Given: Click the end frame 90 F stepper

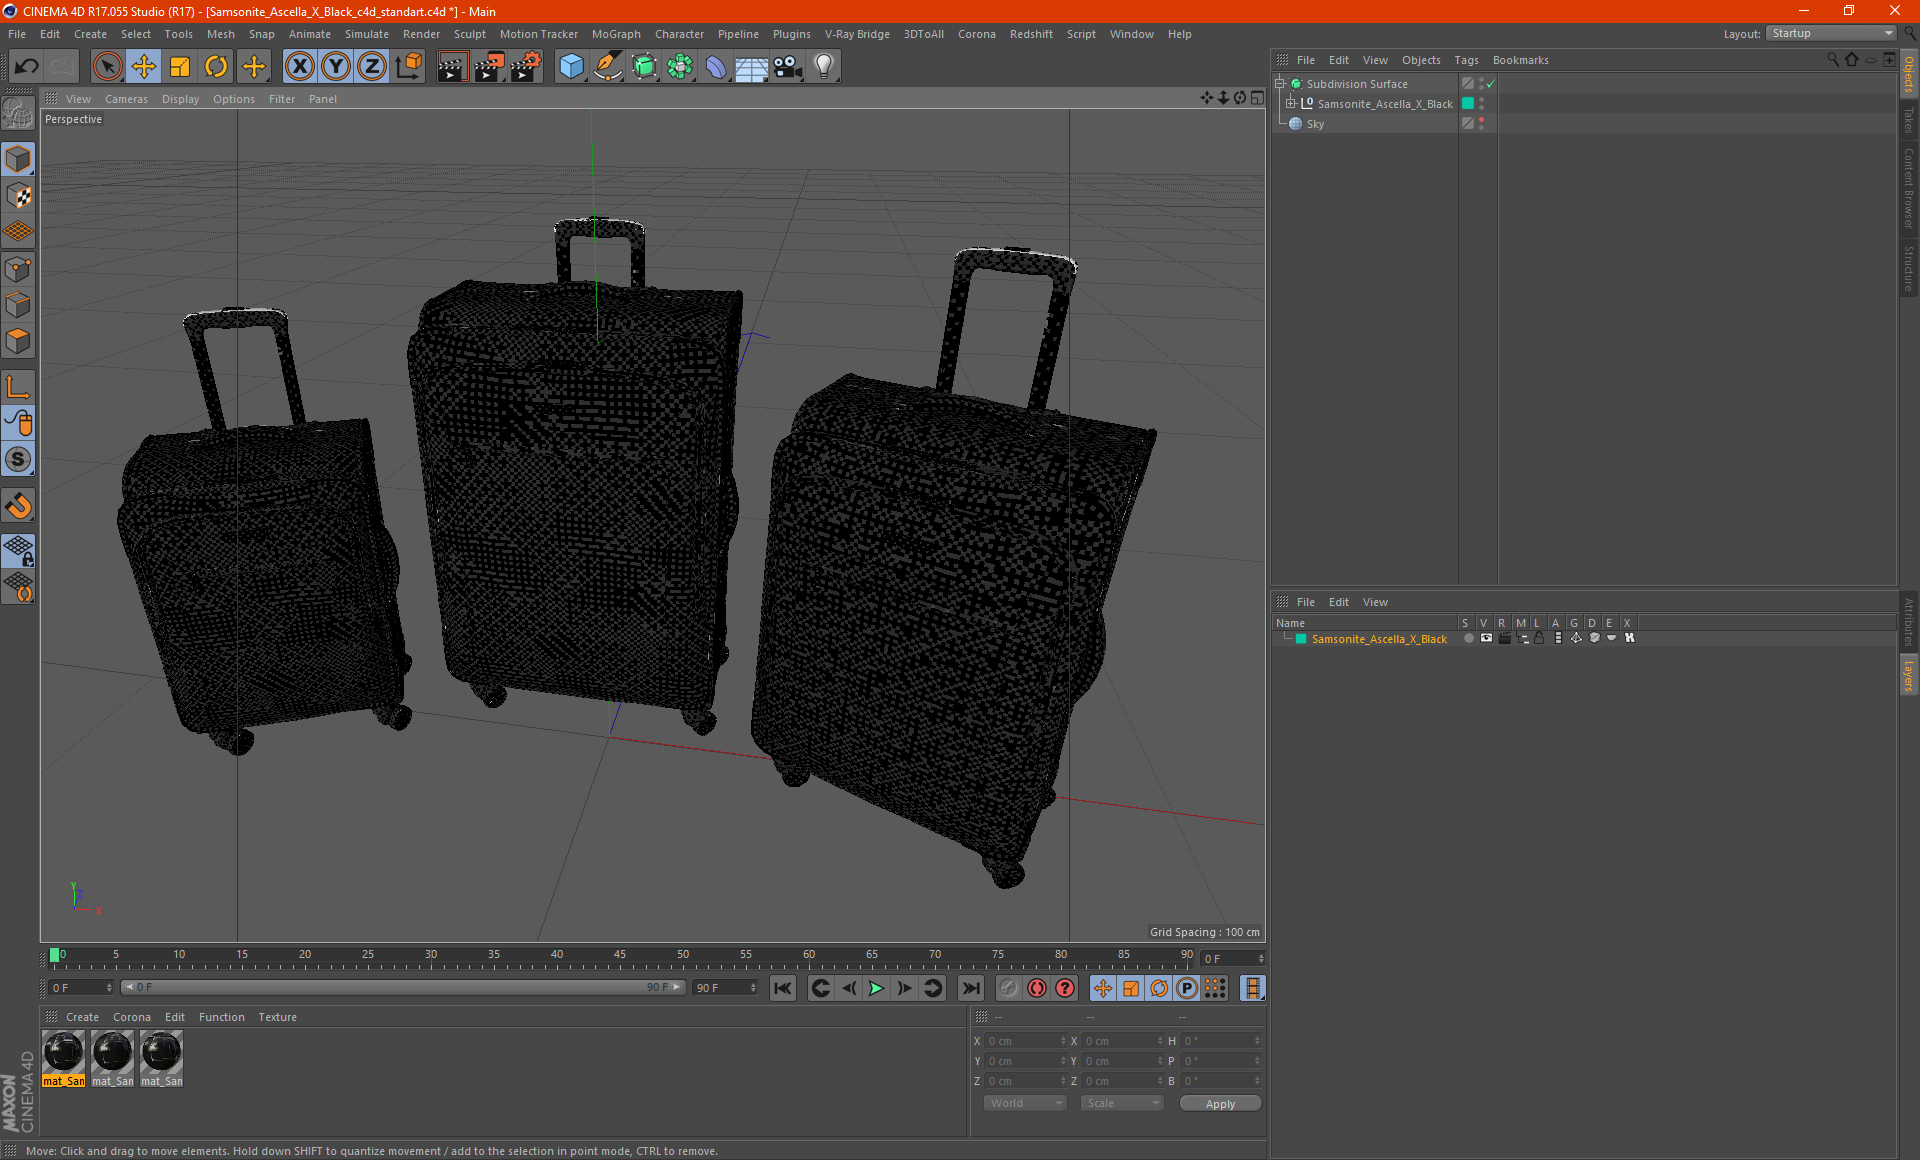Looking at the screenshot, I should [753, 988].
